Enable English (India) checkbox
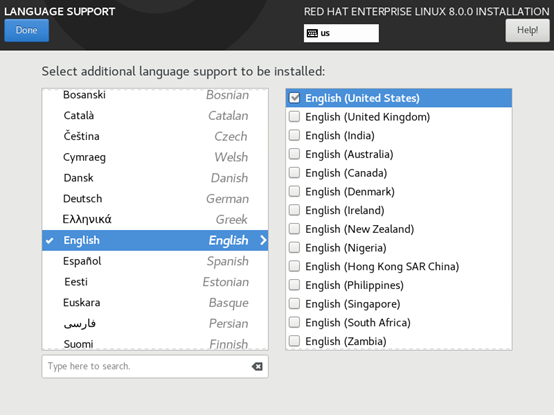The height and width of the screenshot is (415, 554). click(294, 135)
